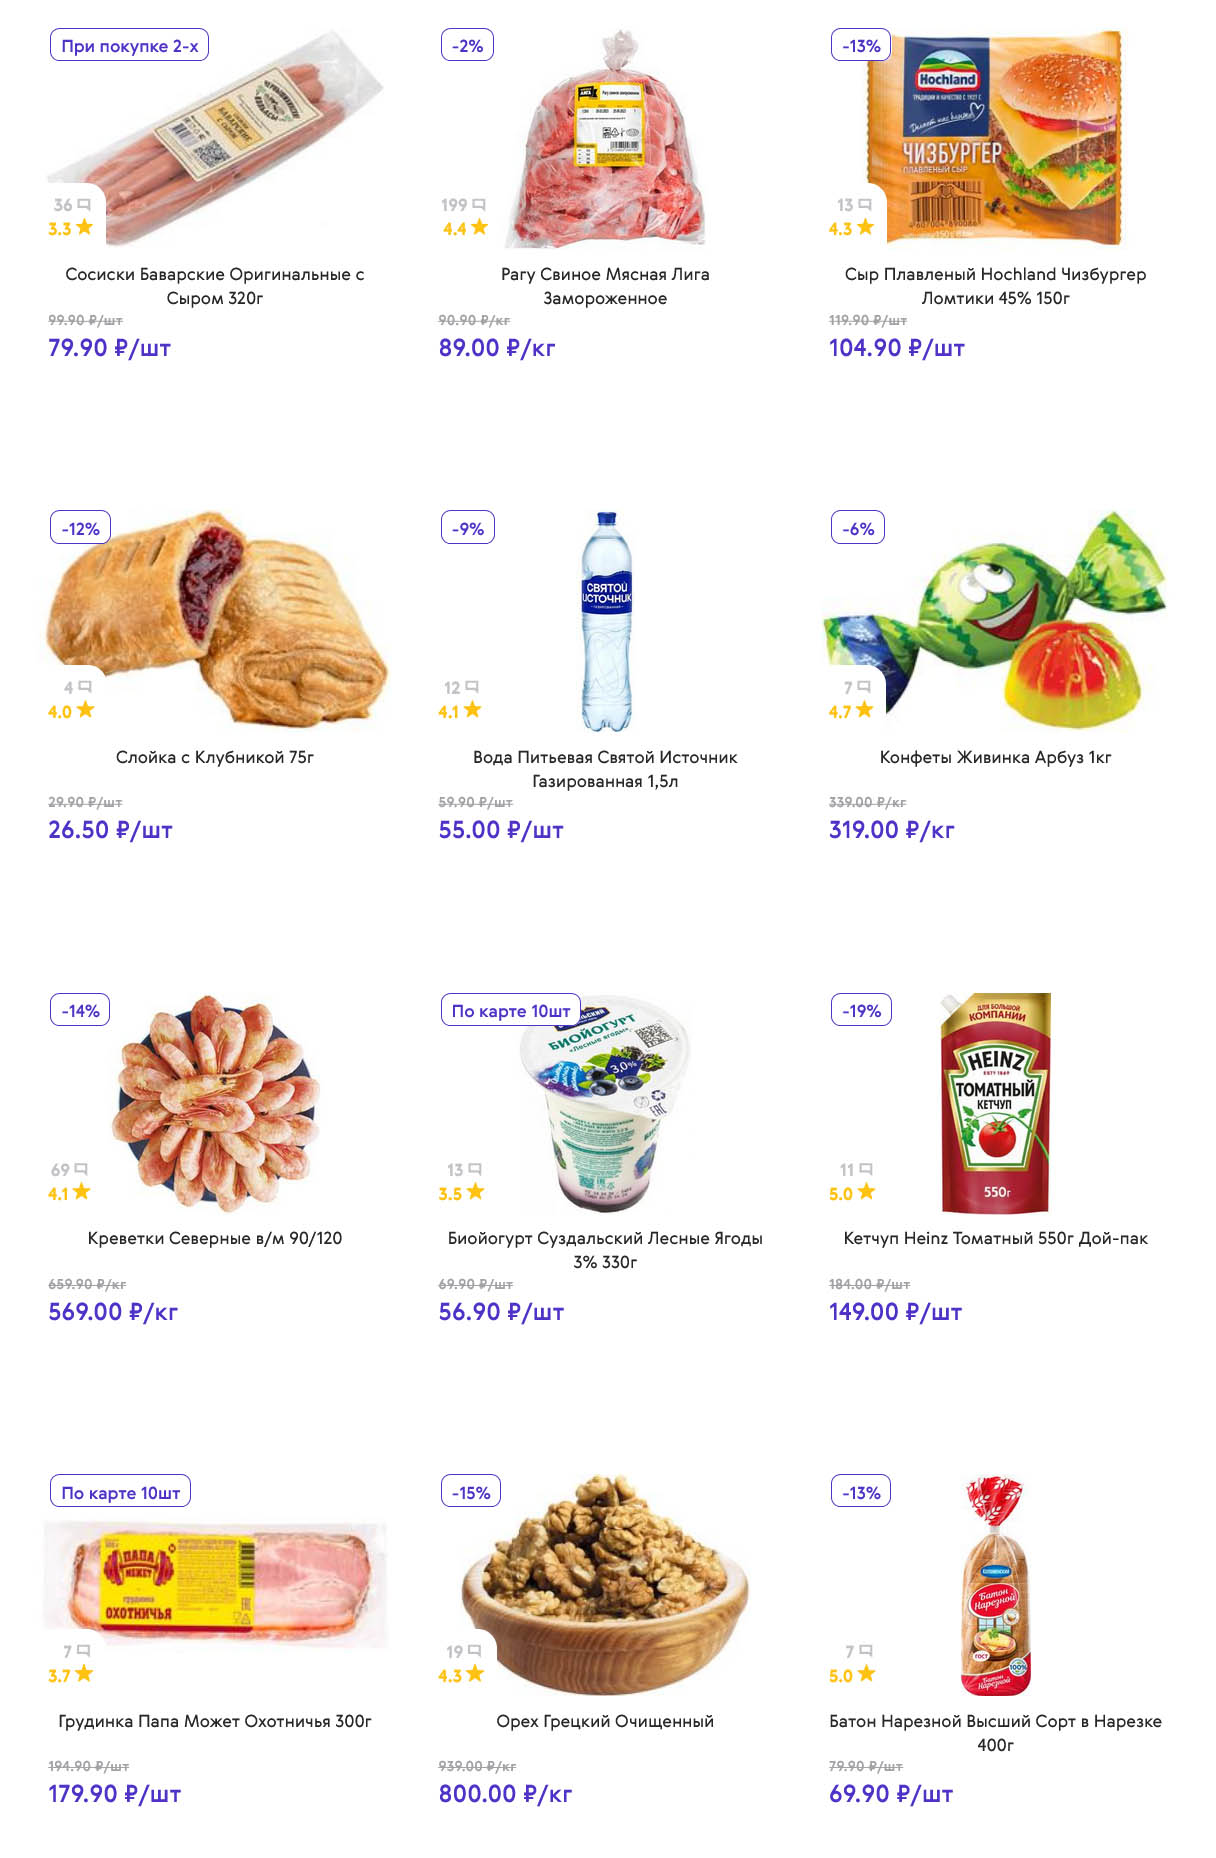Open the Слойка с Клубникой 75г product title
The width and height of the screenshot is (1216, 1858).
point(215,757)
